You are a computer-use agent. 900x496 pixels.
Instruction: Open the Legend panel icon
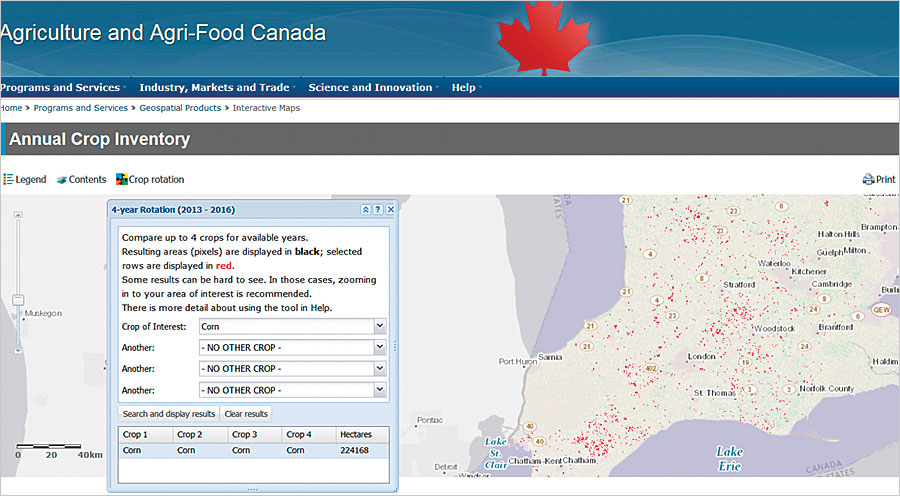tap(8, 180)
